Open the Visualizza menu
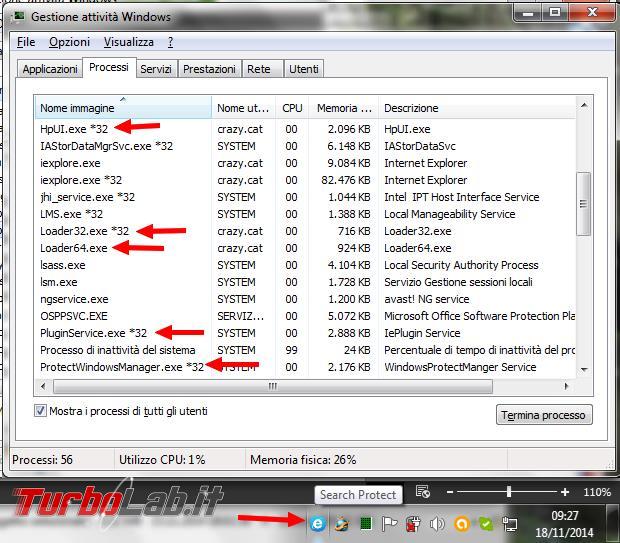620x543 pixels. (129, 42)
